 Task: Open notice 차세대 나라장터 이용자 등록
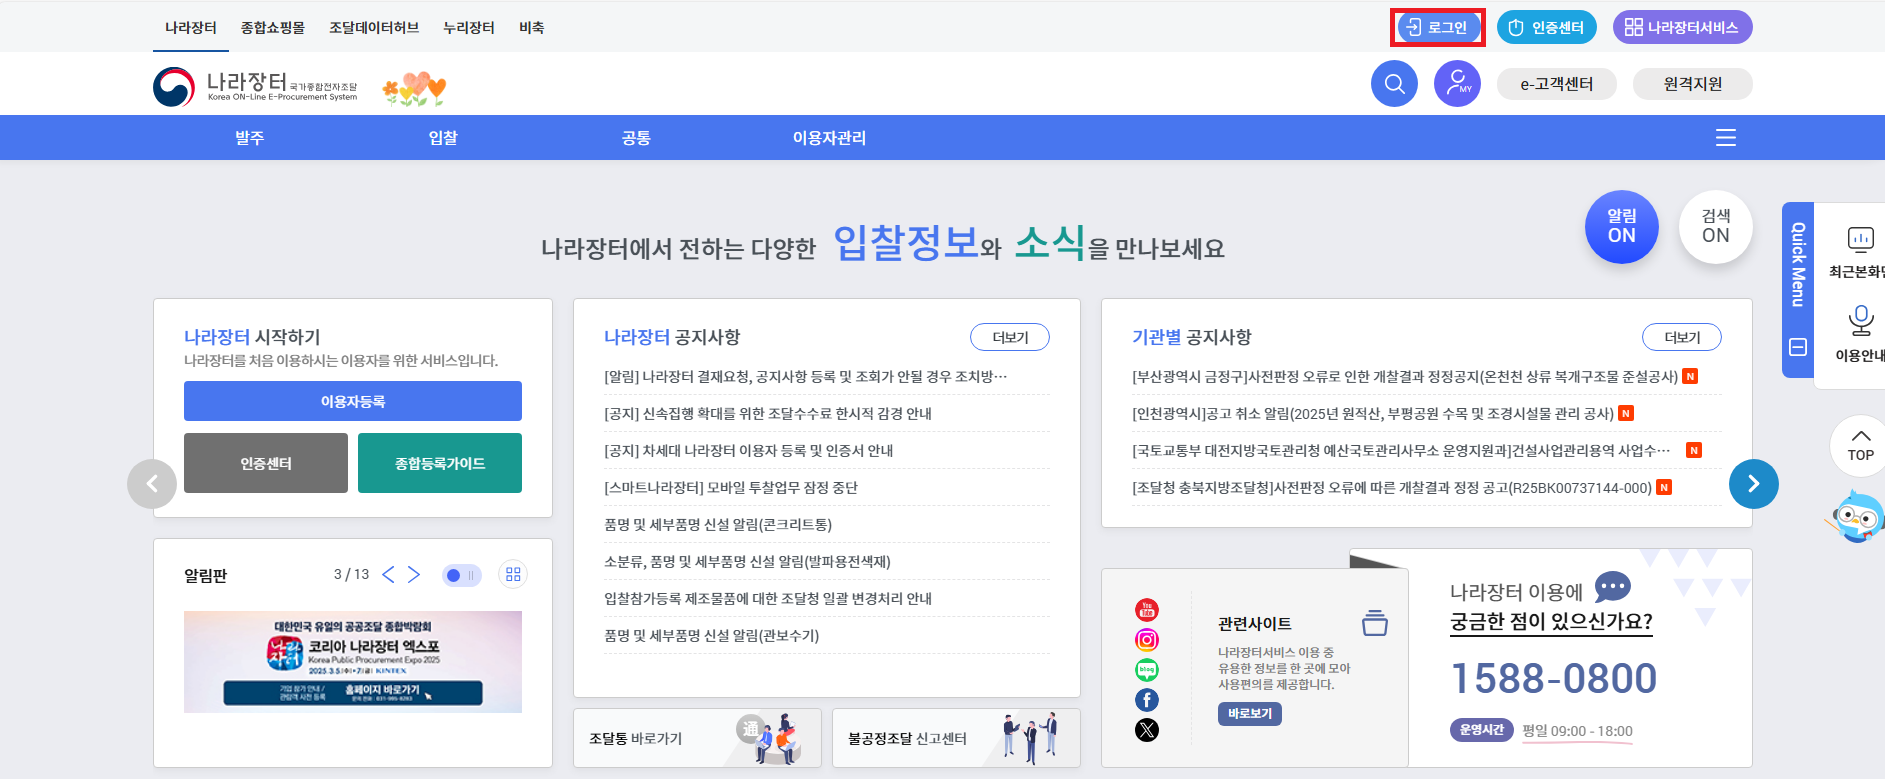(x=749, y=450)
